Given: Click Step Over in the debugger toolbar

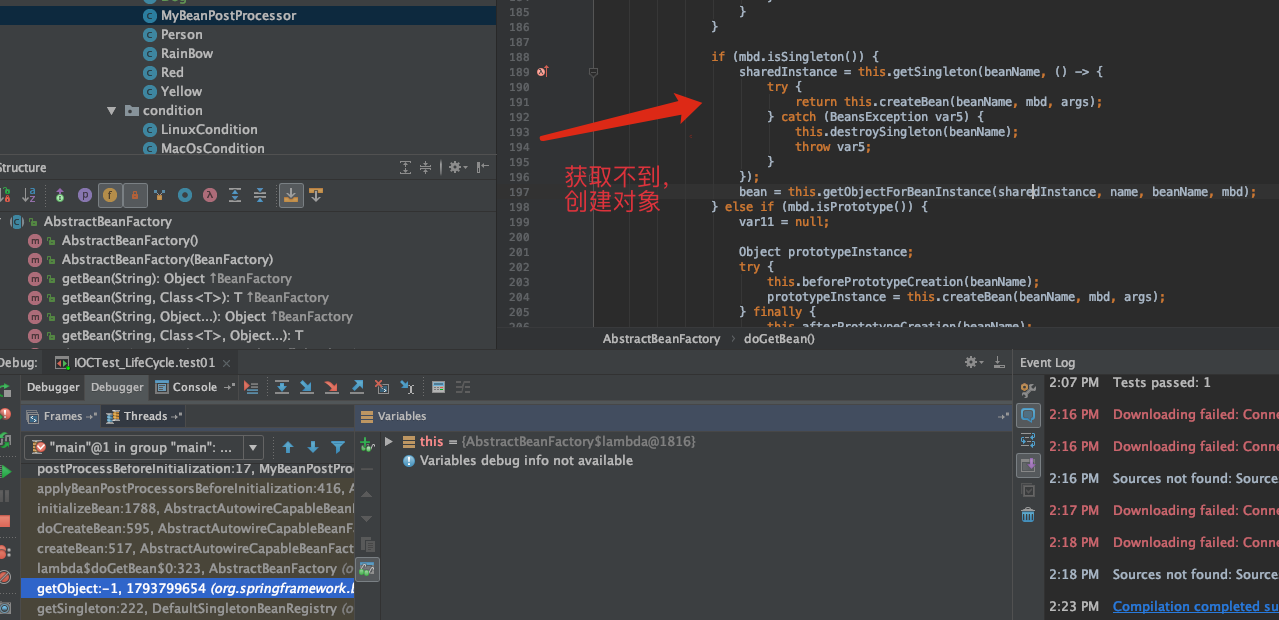Looking at the screenshot, I should point(282,387).
